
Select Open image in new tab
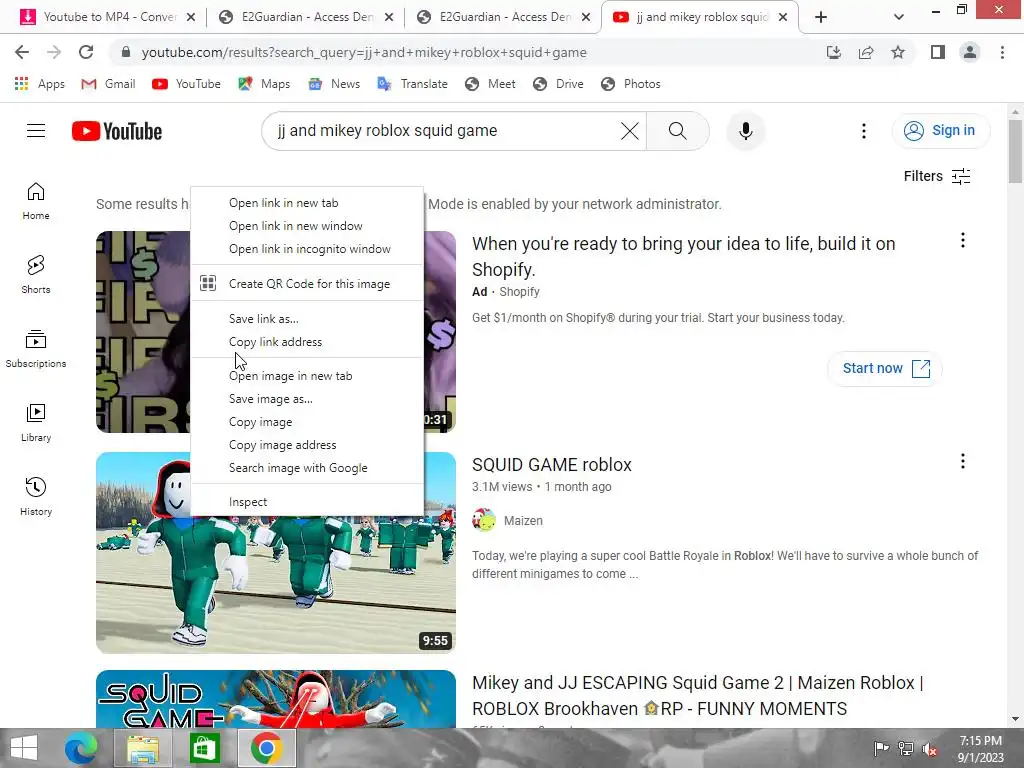[x=308, y=376]
